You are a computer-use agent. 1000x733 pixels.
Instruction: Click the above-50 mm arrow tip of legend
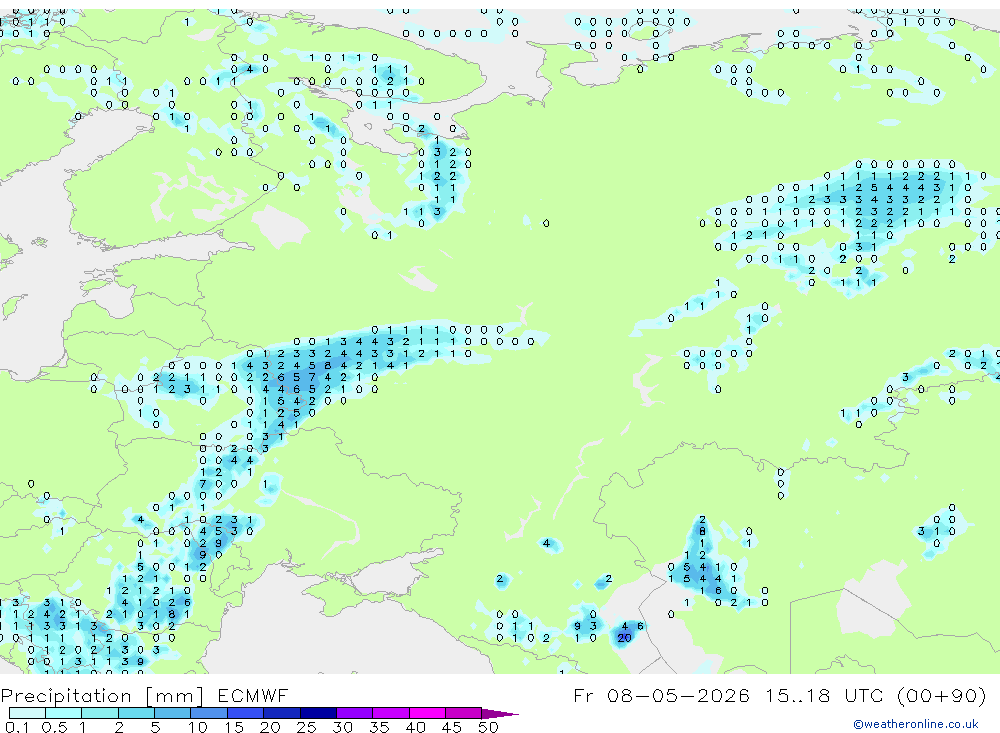(x=500, y=714)
